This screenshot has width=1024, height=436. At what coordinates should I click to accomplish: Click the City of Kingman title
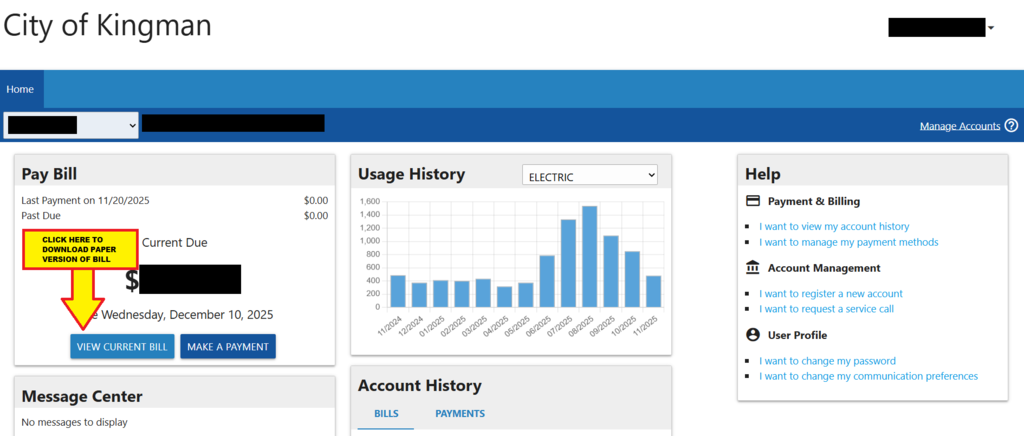[x=107, y=26]
